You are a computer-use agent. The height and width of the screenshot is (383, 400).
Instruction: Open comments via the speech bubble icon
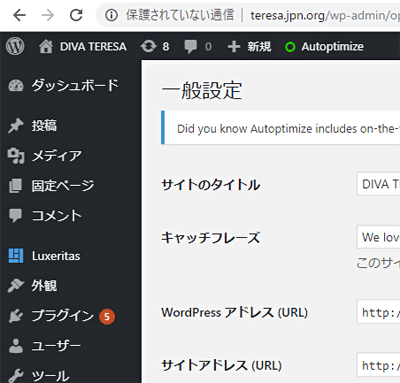[x=191, y=47]
